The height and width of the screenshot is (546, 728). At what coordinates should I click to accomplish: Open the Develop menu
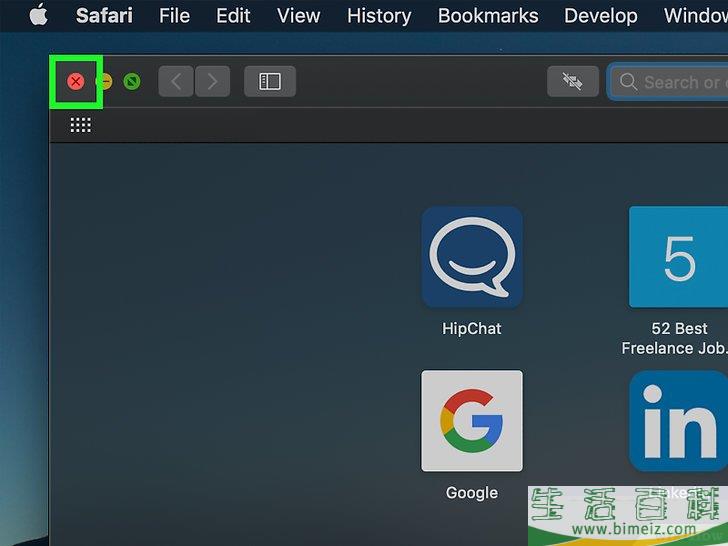[x=600, y=17]
